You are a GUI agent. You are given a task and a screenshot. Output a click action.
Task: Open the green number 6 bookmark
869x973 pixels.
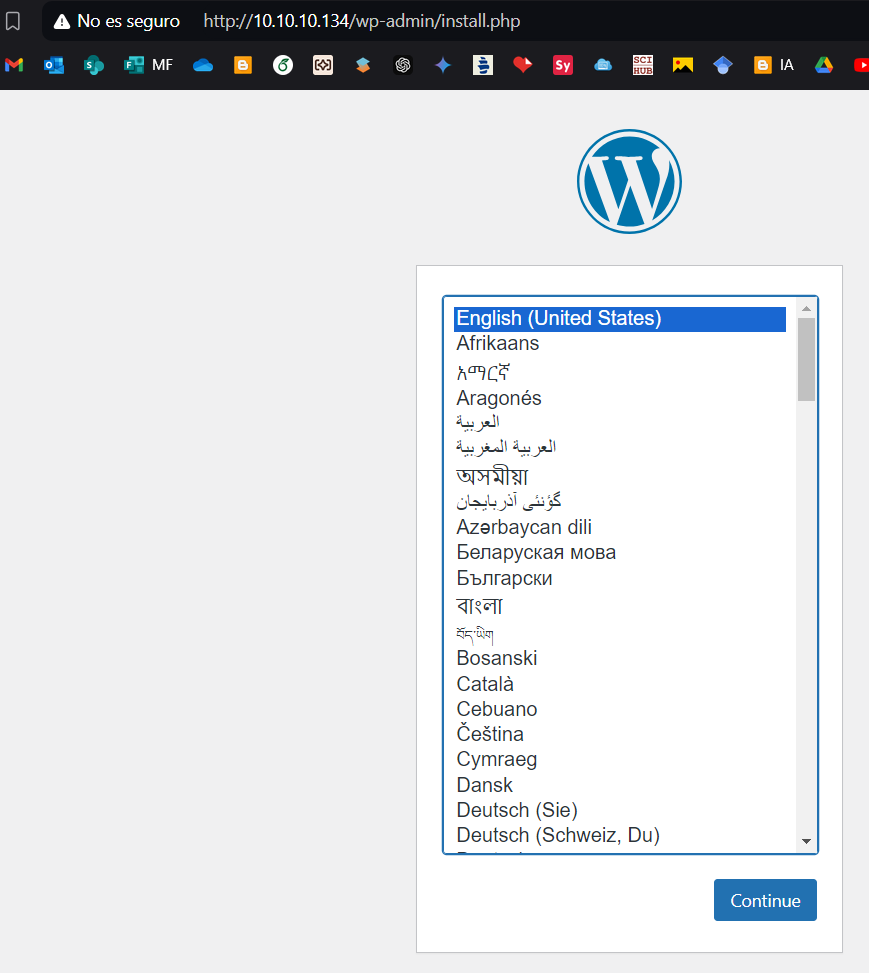pos(283,65)
